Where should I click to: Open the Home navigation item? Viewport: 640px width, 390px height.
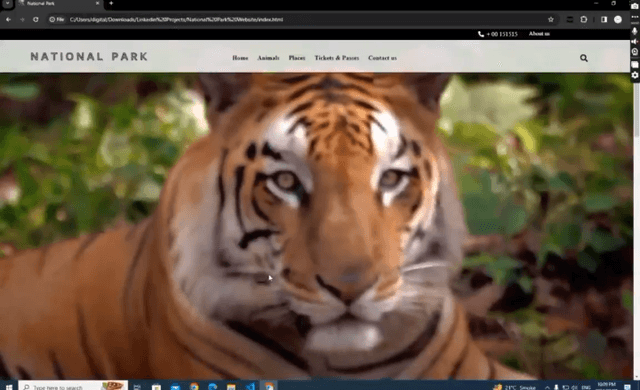pyautogui.click(x=240, y=58)
